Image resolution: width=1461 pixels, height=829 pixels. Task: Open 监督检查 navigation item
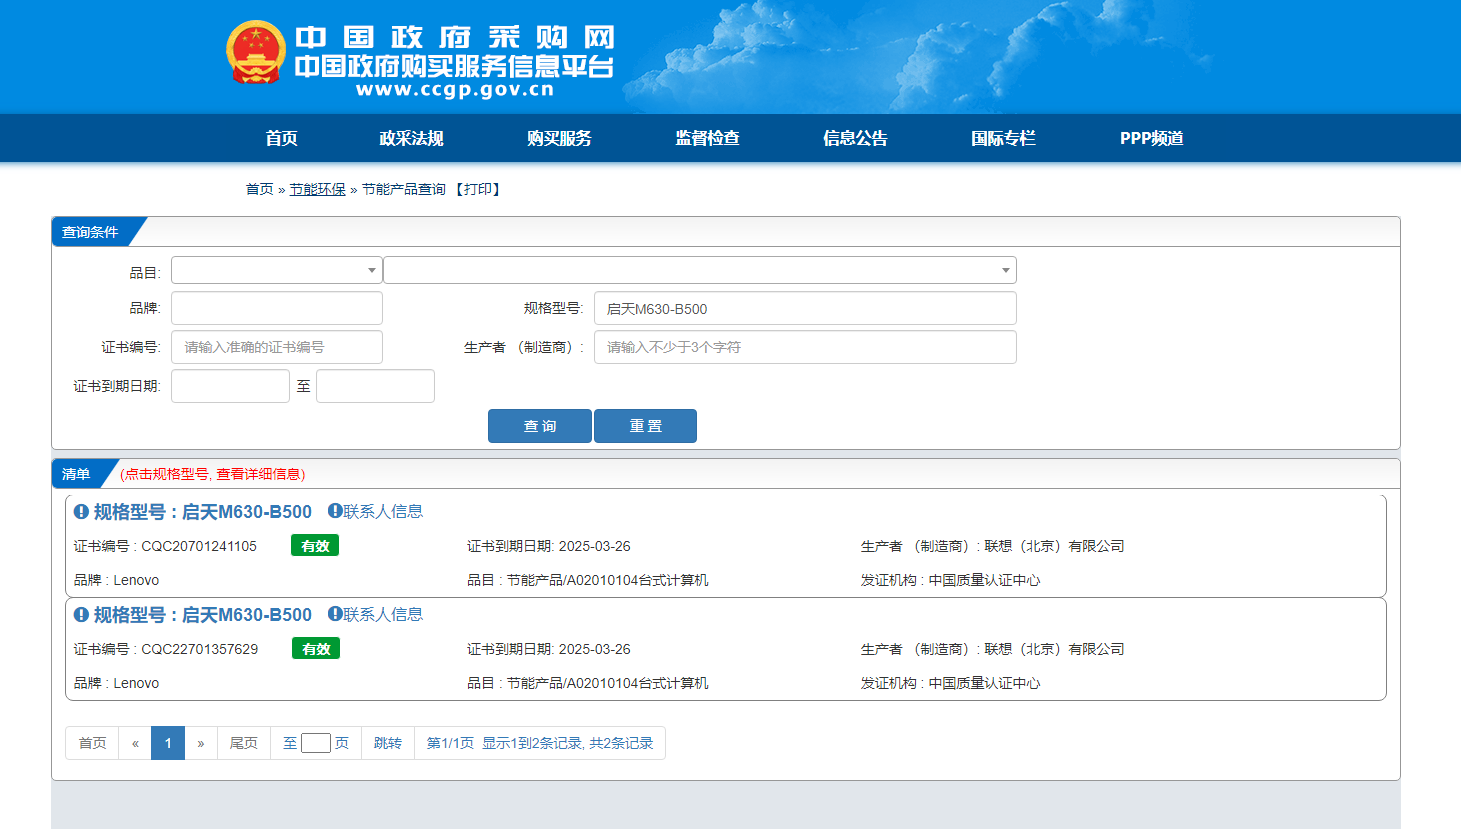[707, 138]
